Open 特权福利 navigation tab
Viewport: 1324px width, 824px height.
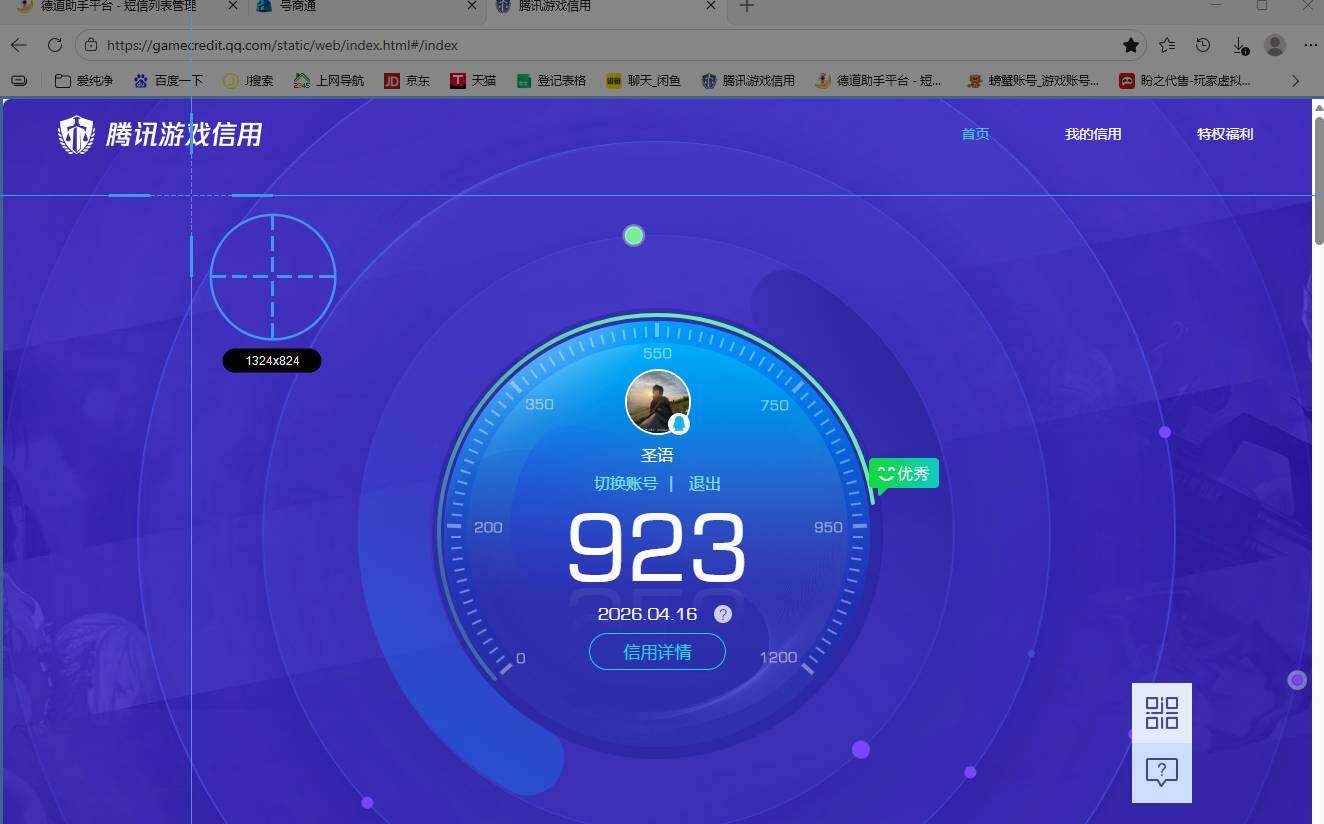[x=1225, y=134]
